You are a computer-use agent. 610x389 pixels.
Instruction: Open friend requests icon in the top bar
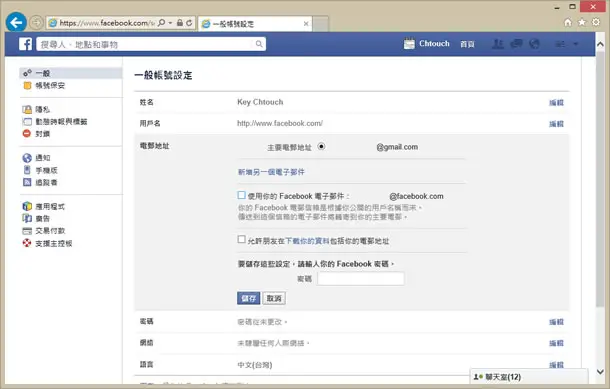click(498, 44)
